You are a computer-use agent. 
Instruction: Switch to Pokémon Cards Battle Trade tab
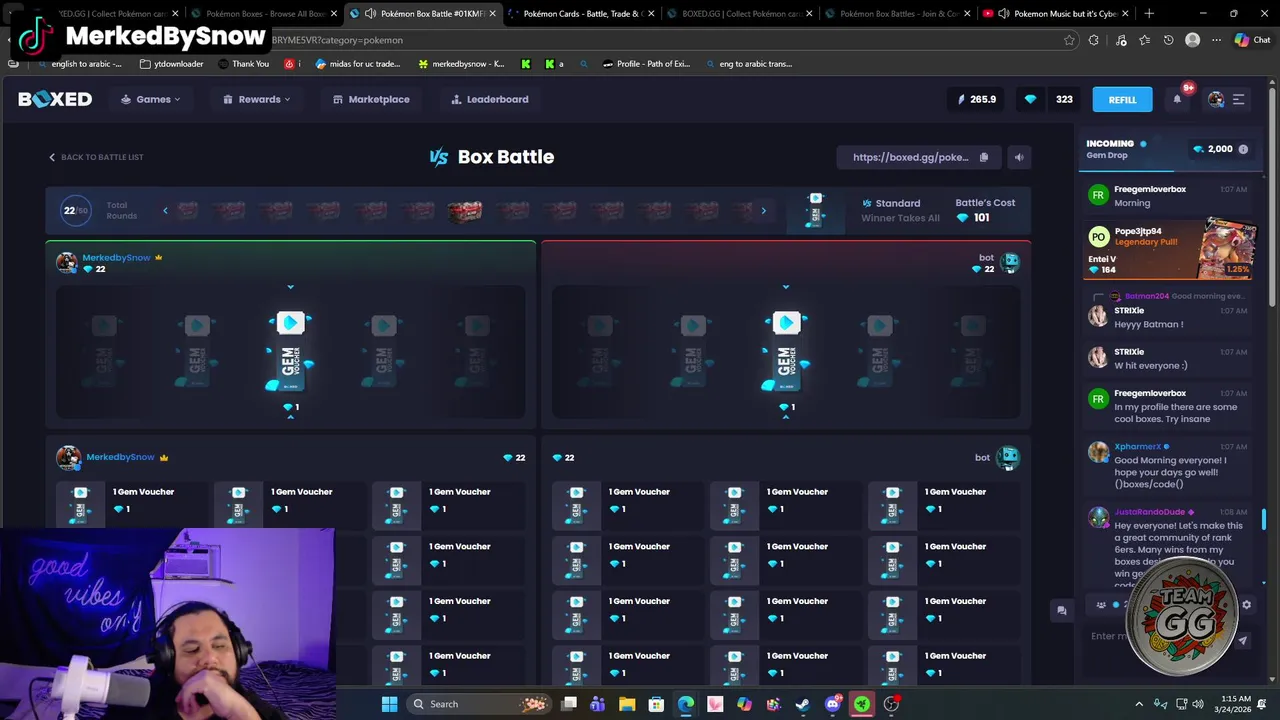(x=582, y=14)
